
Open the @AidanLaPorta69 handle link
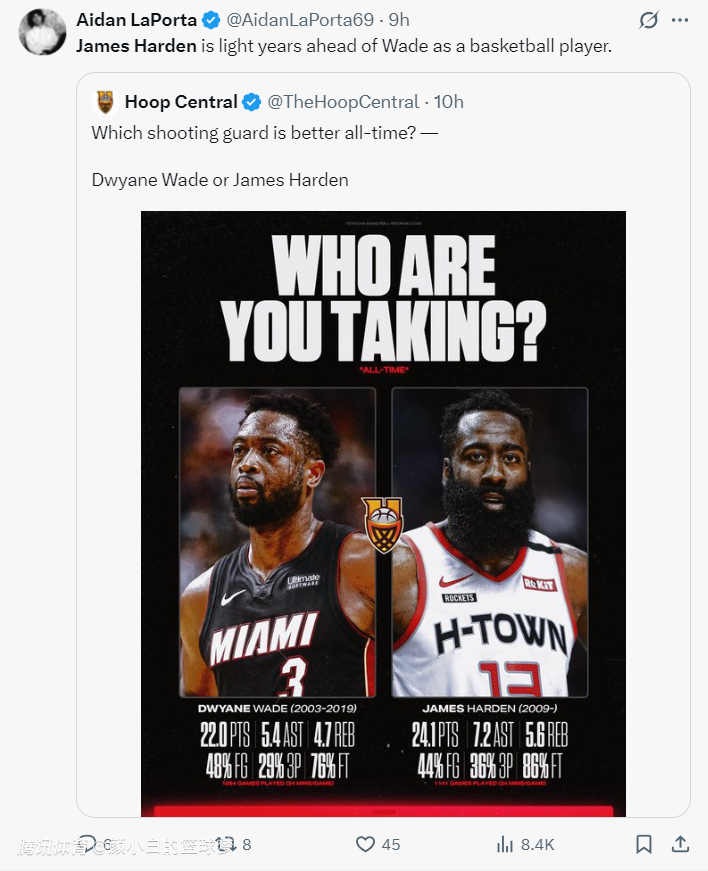299,21
